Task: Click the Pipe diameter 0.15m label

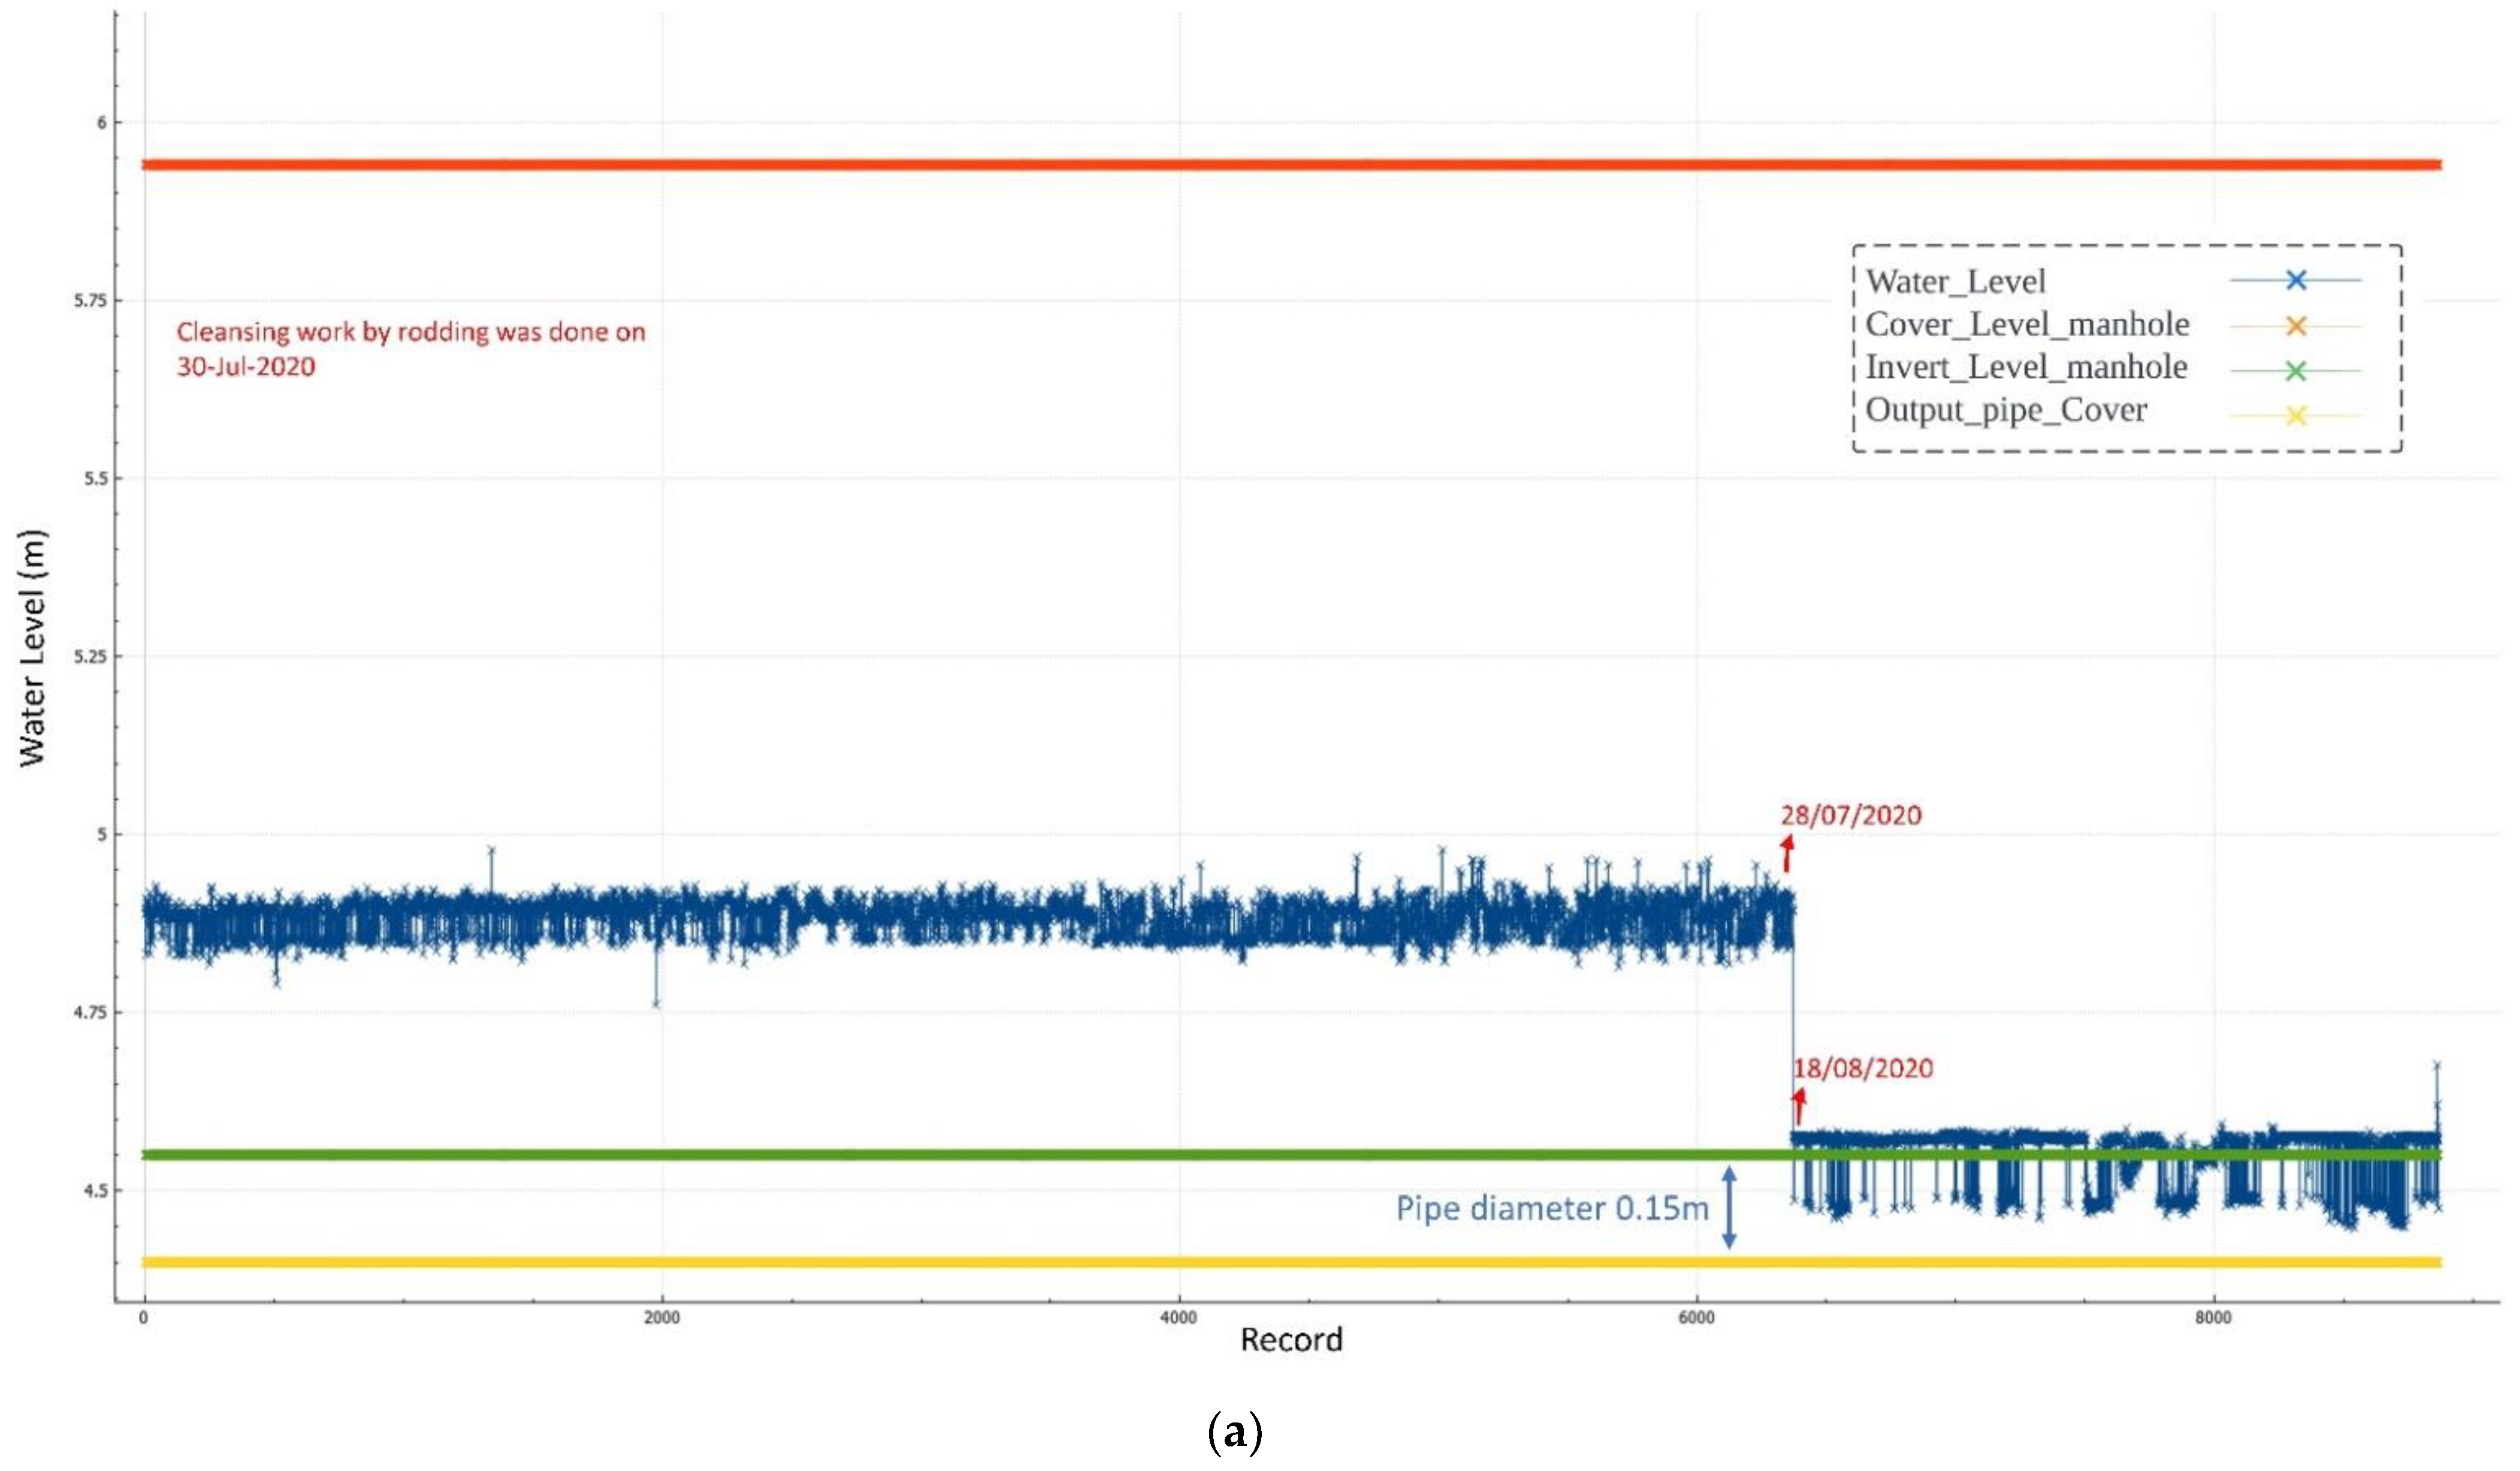Action: 1552,1209
